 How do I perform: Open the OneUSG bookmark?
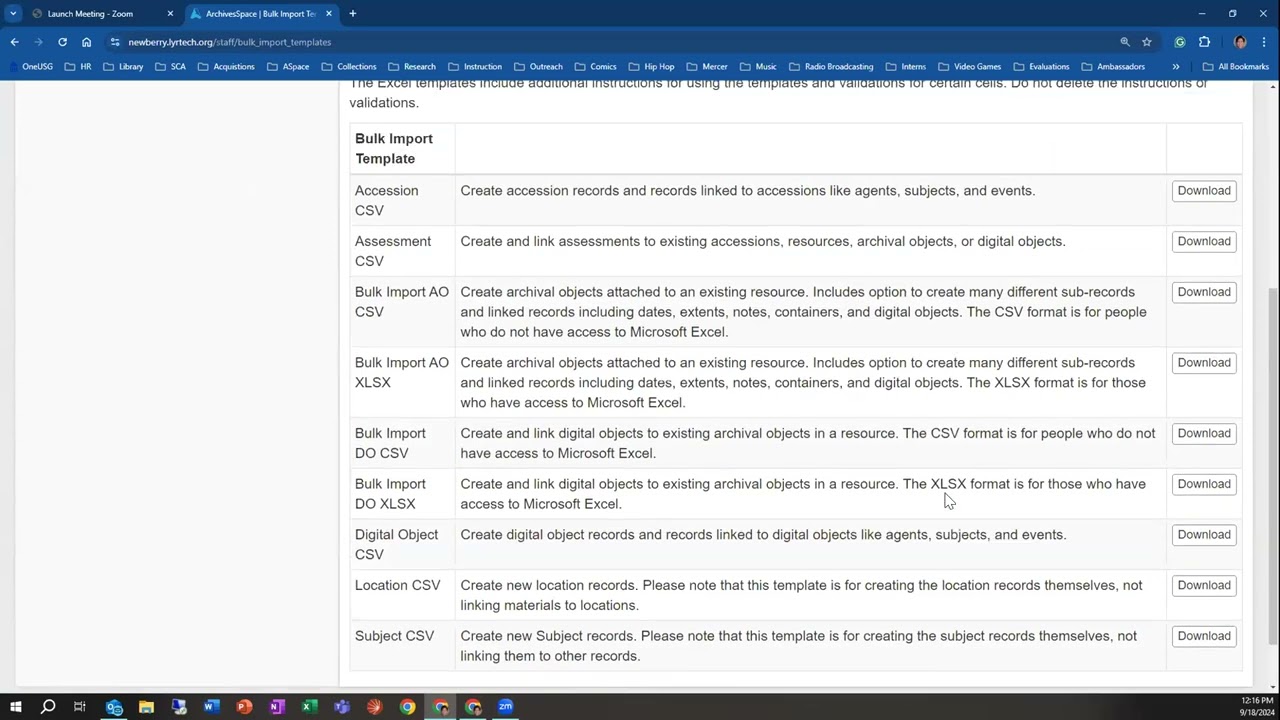29,67
